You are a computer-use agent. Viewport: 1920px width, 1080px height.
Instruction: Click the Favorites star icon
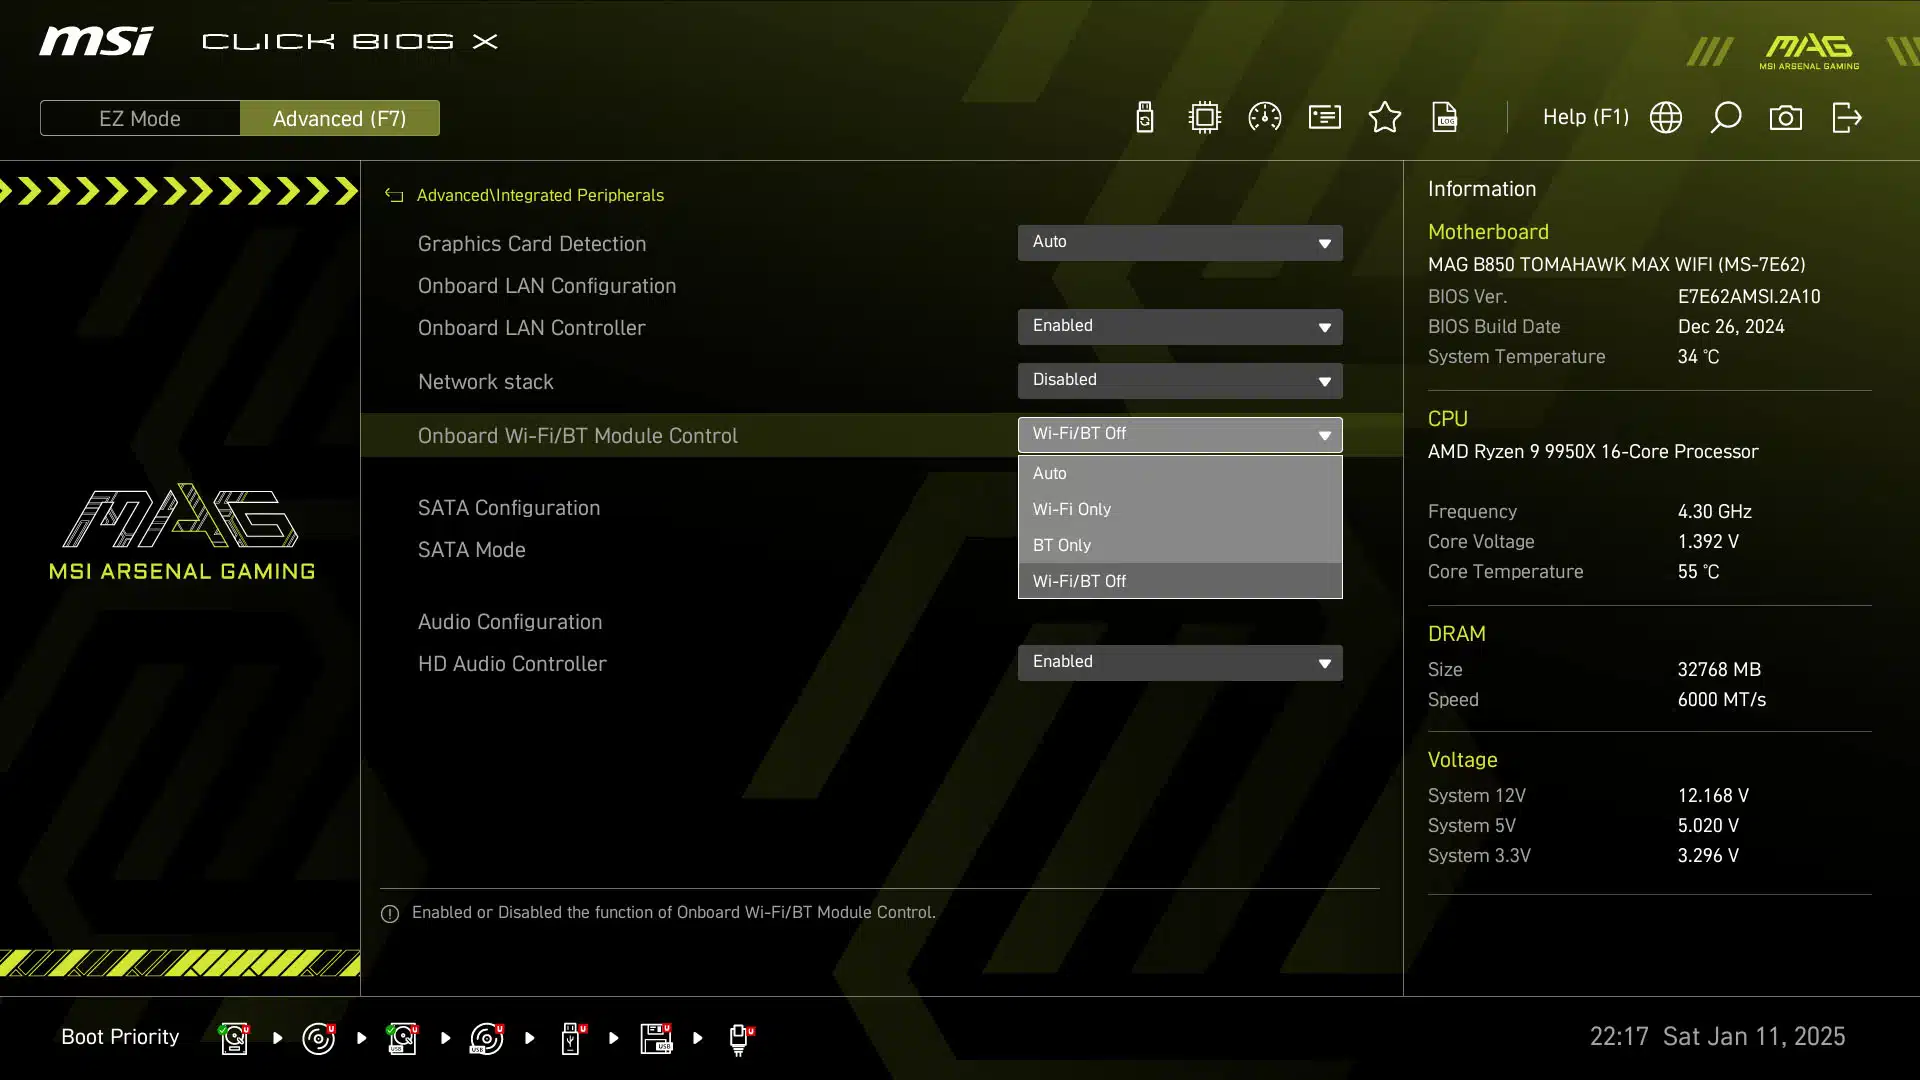[x=1385, y=118]
